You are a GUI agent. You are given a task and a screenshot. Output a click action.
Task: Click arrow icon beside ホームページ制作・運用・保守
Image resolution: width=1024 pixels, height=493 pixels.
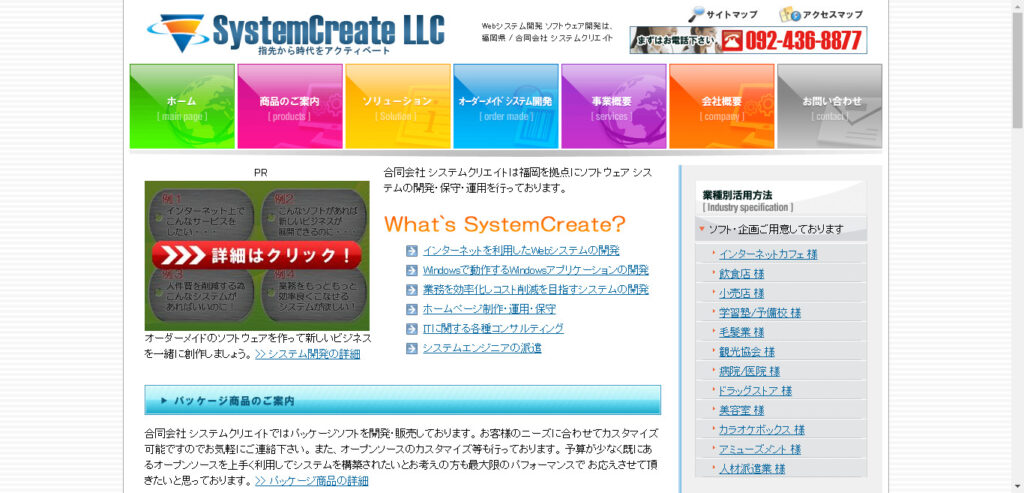(411, 310)
